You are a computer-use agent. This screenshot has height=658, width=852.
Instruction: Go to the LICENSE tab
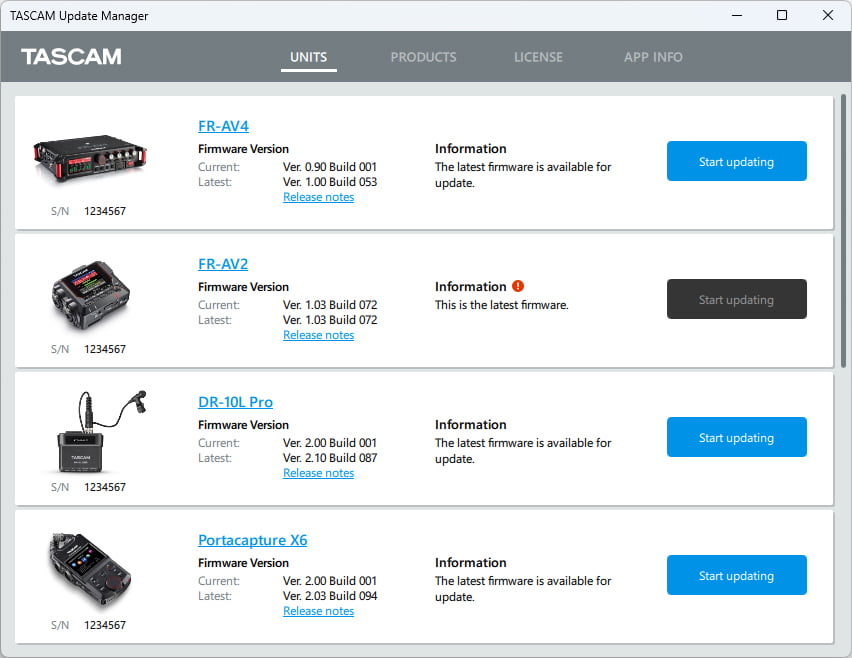pos(538,57)
